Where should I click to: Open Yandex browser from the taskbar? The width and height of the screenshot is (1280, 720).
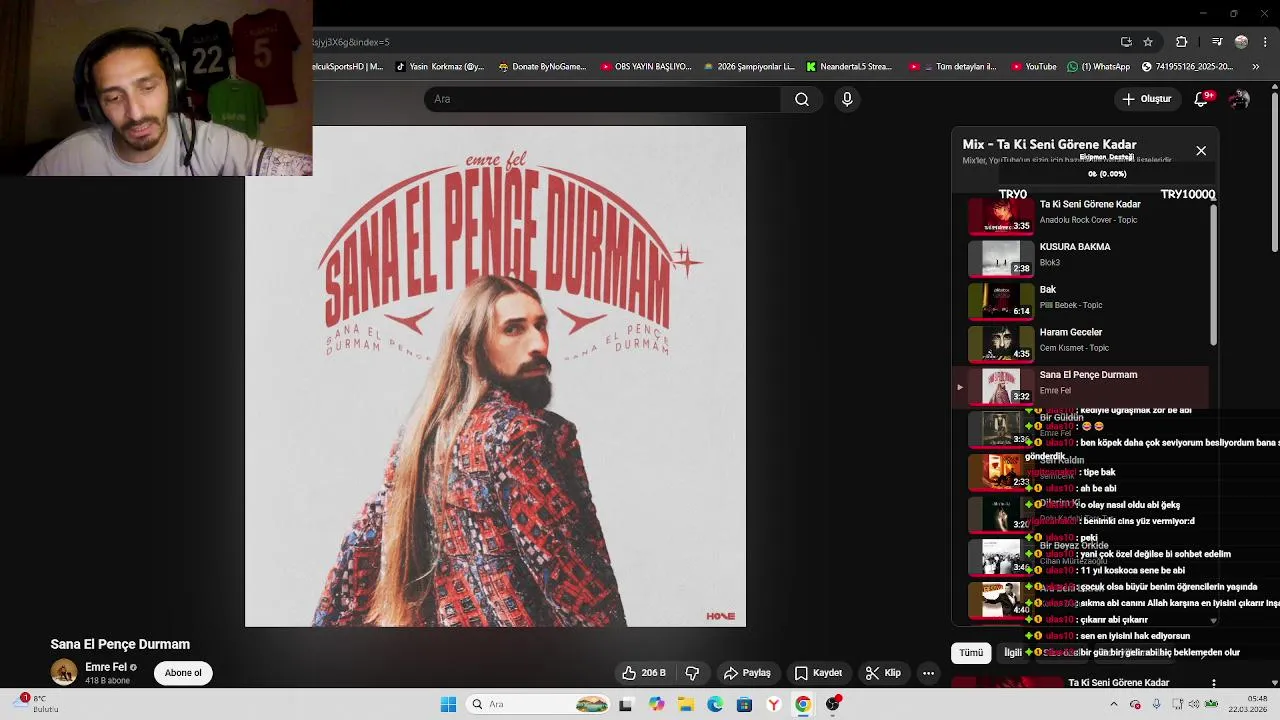[x=773, y=704]
